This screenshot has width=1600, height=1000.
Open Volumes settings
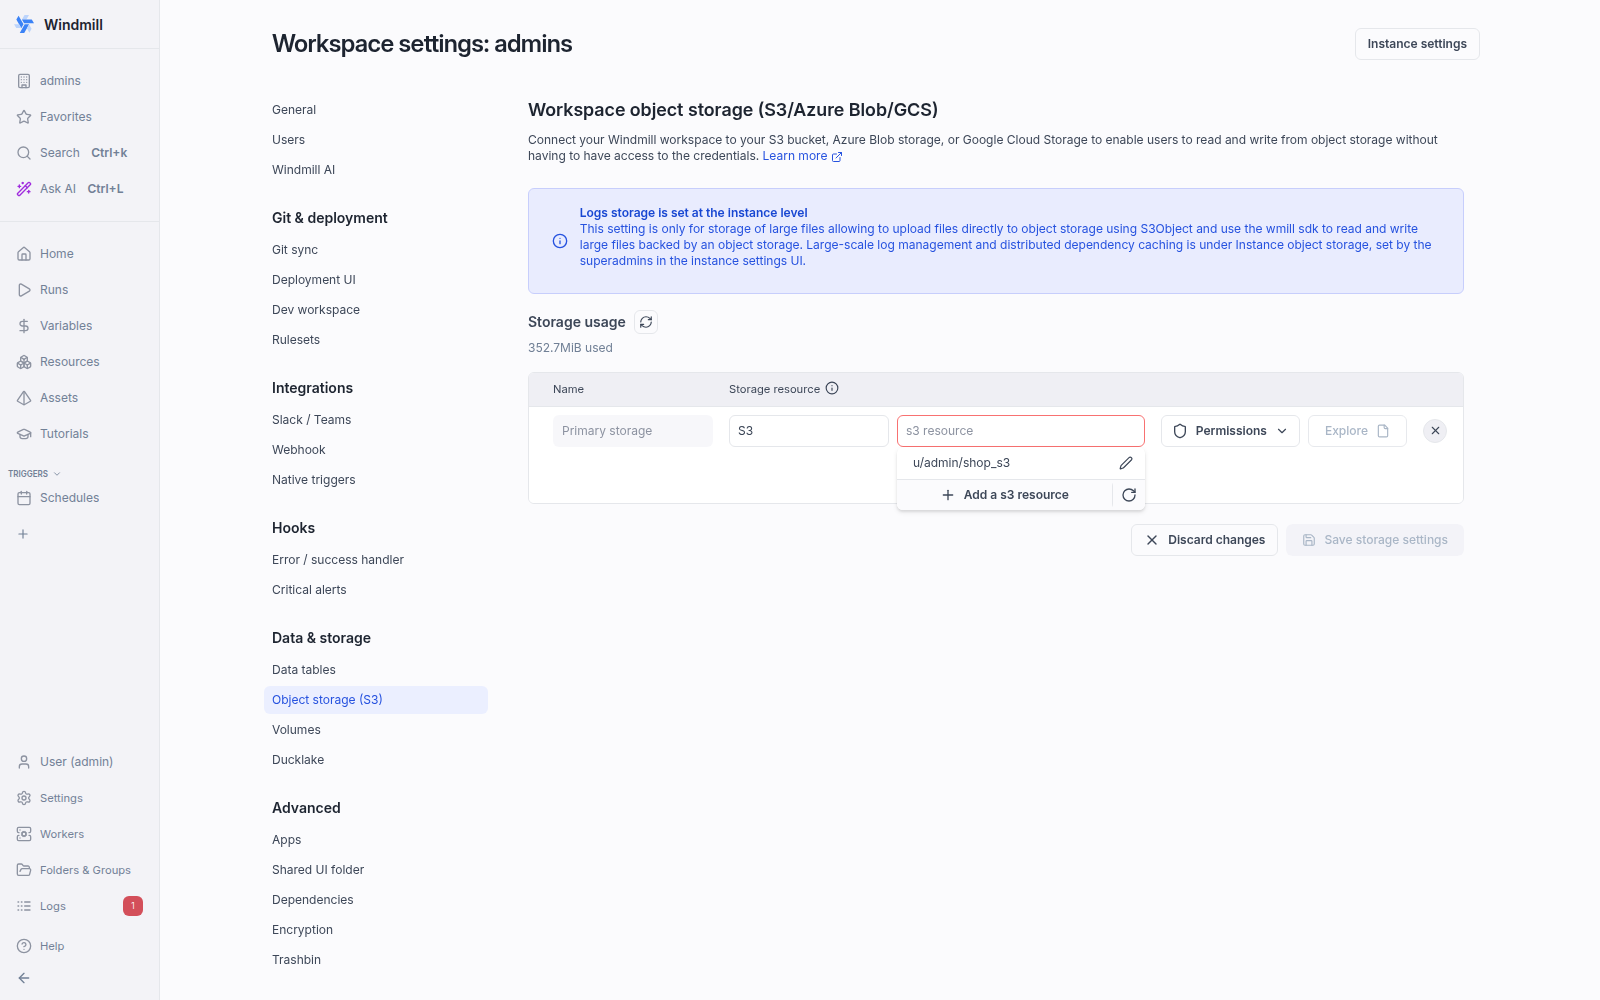point(296,730)
